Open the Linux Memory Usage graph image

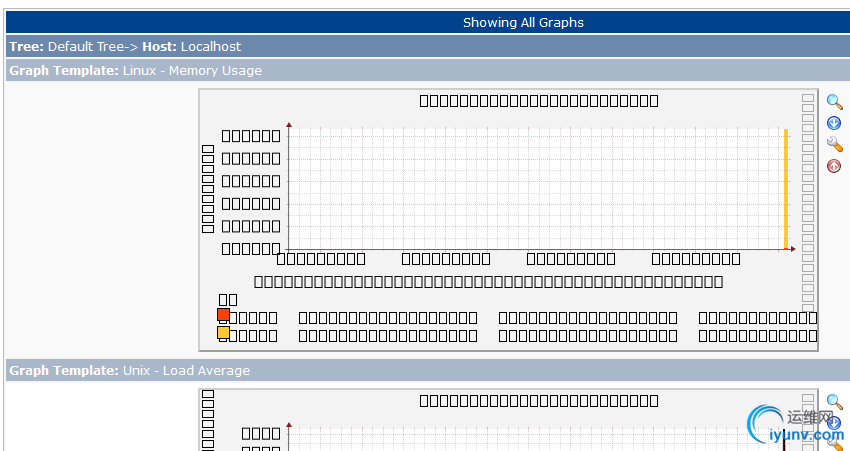pos(508,220)
